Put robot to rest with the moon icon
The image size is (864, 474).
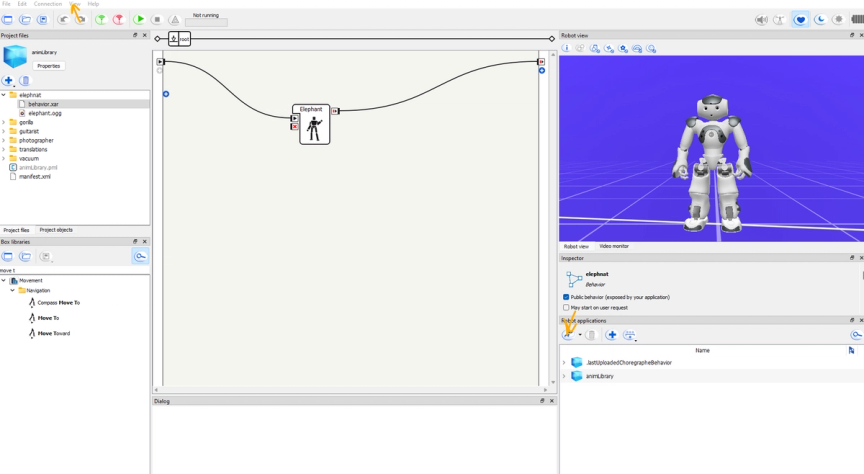pos(820,20)
